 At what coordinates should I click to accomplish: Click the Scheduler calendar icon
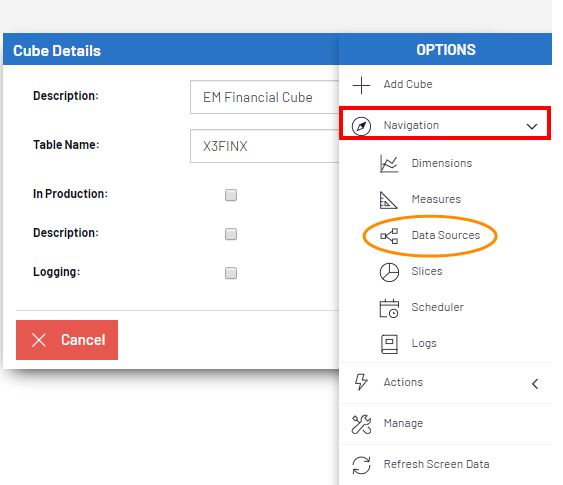tap(389, 308)
